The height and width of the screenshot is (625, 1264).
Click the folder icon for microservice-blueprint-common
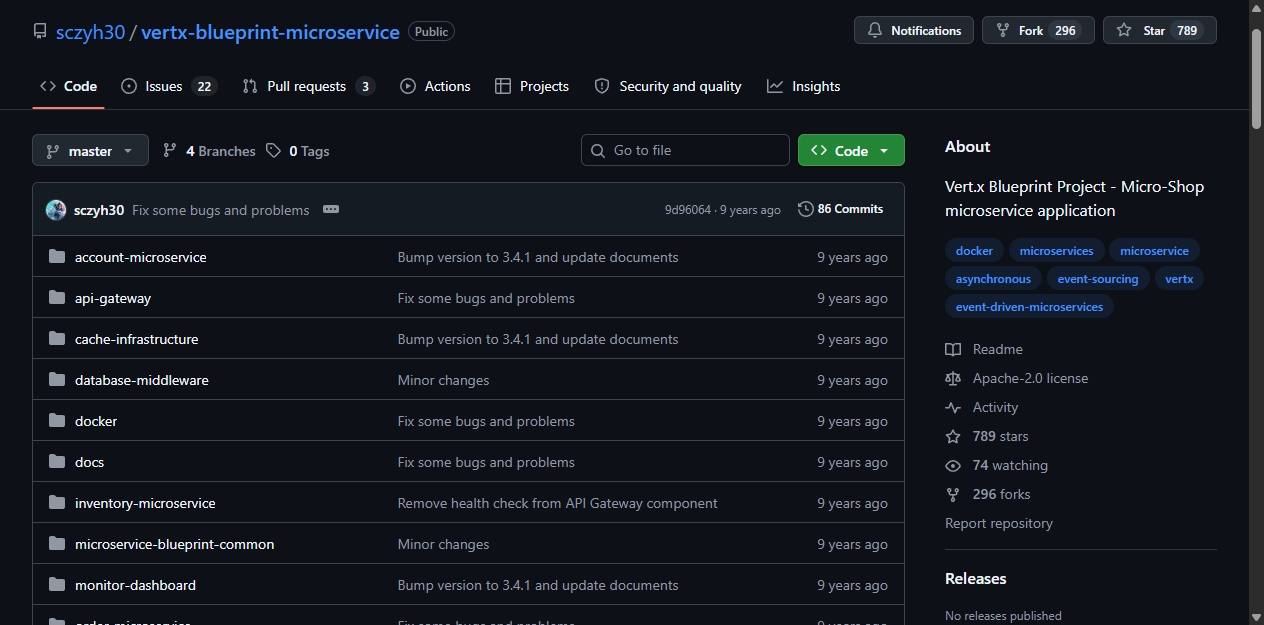57,544
